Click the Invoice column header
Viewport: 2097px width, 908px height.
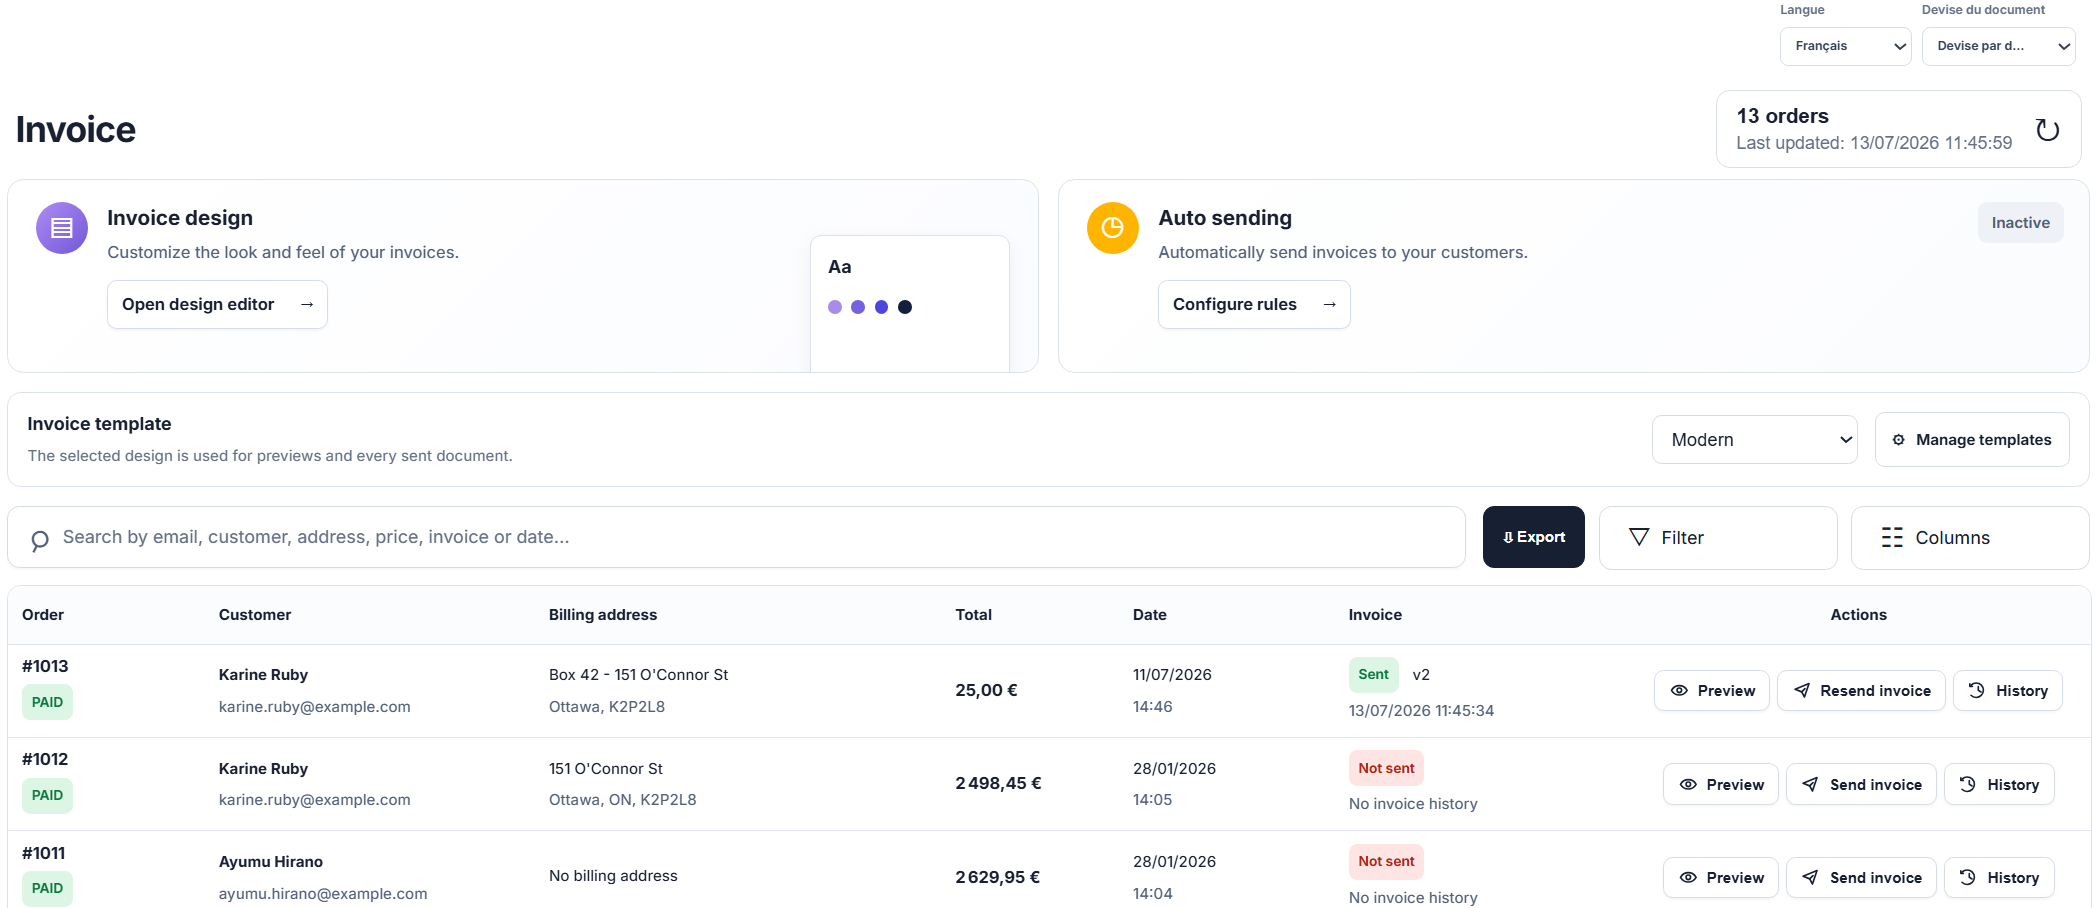[x=1375, y=615]
